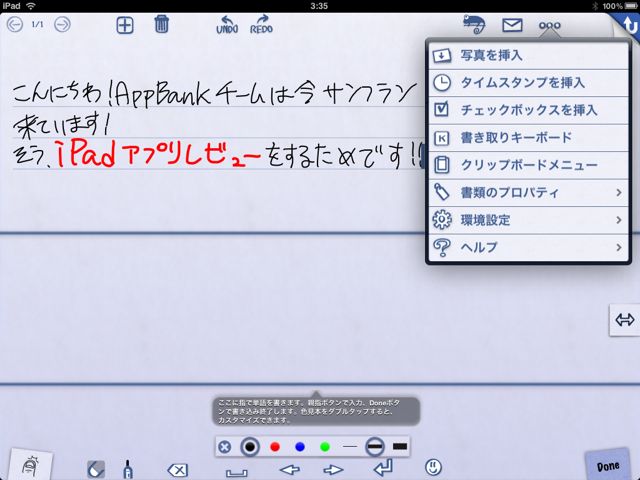
Task: Tap the Wi-Fi status icon
Action: tap(30, 6)
